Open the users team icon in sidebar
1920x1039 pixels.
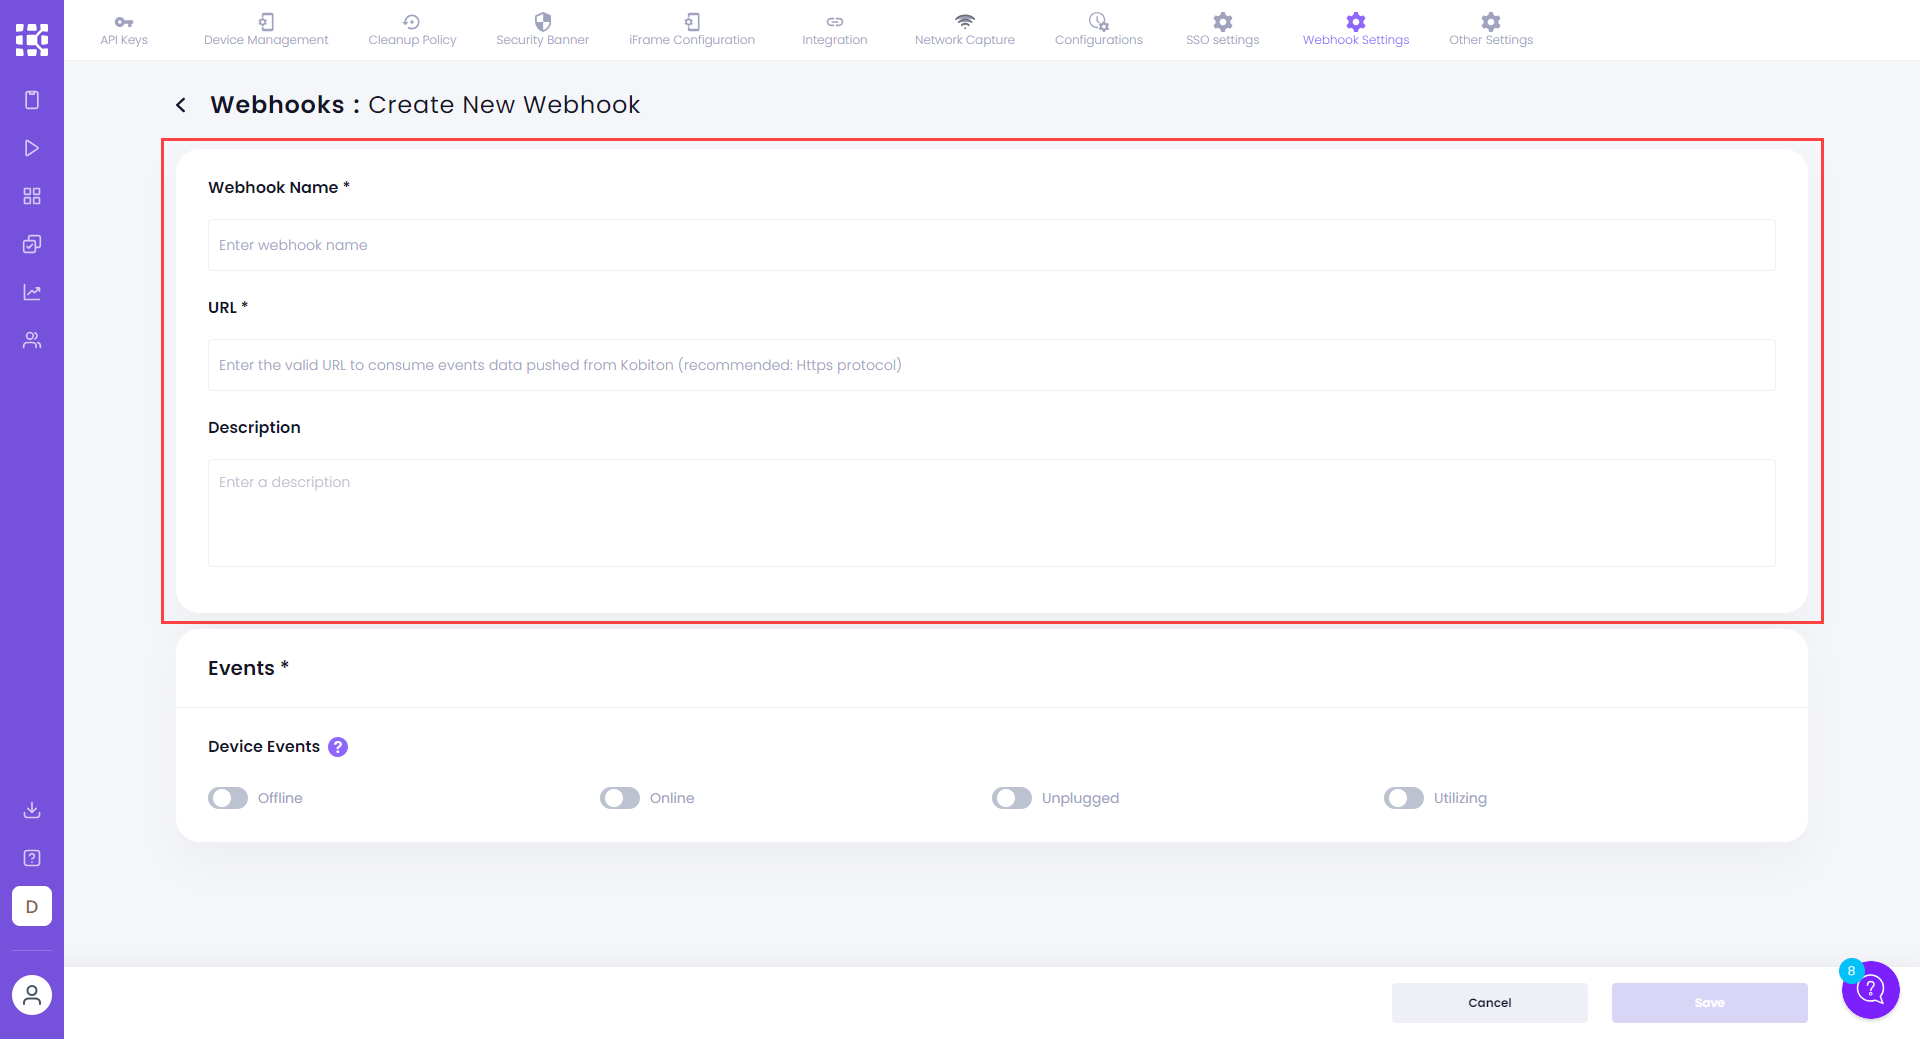coord(32,340)
